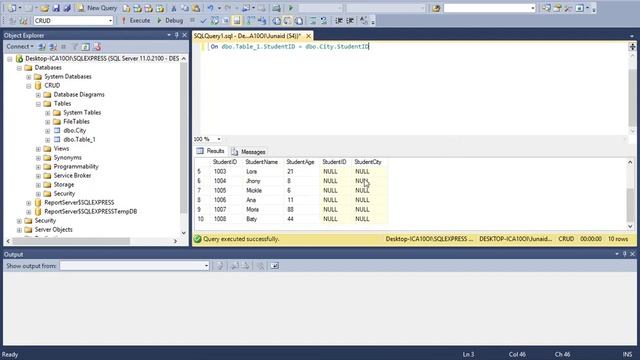Run the query with Execute
Screen dimensions: 640x360
tap(136, 20)
